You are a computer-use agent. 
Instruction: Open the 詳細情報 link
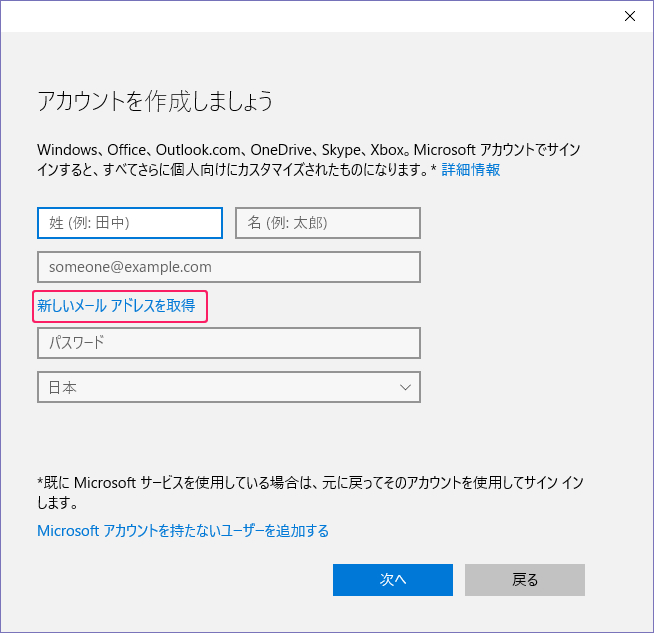[x=470, y=170]
